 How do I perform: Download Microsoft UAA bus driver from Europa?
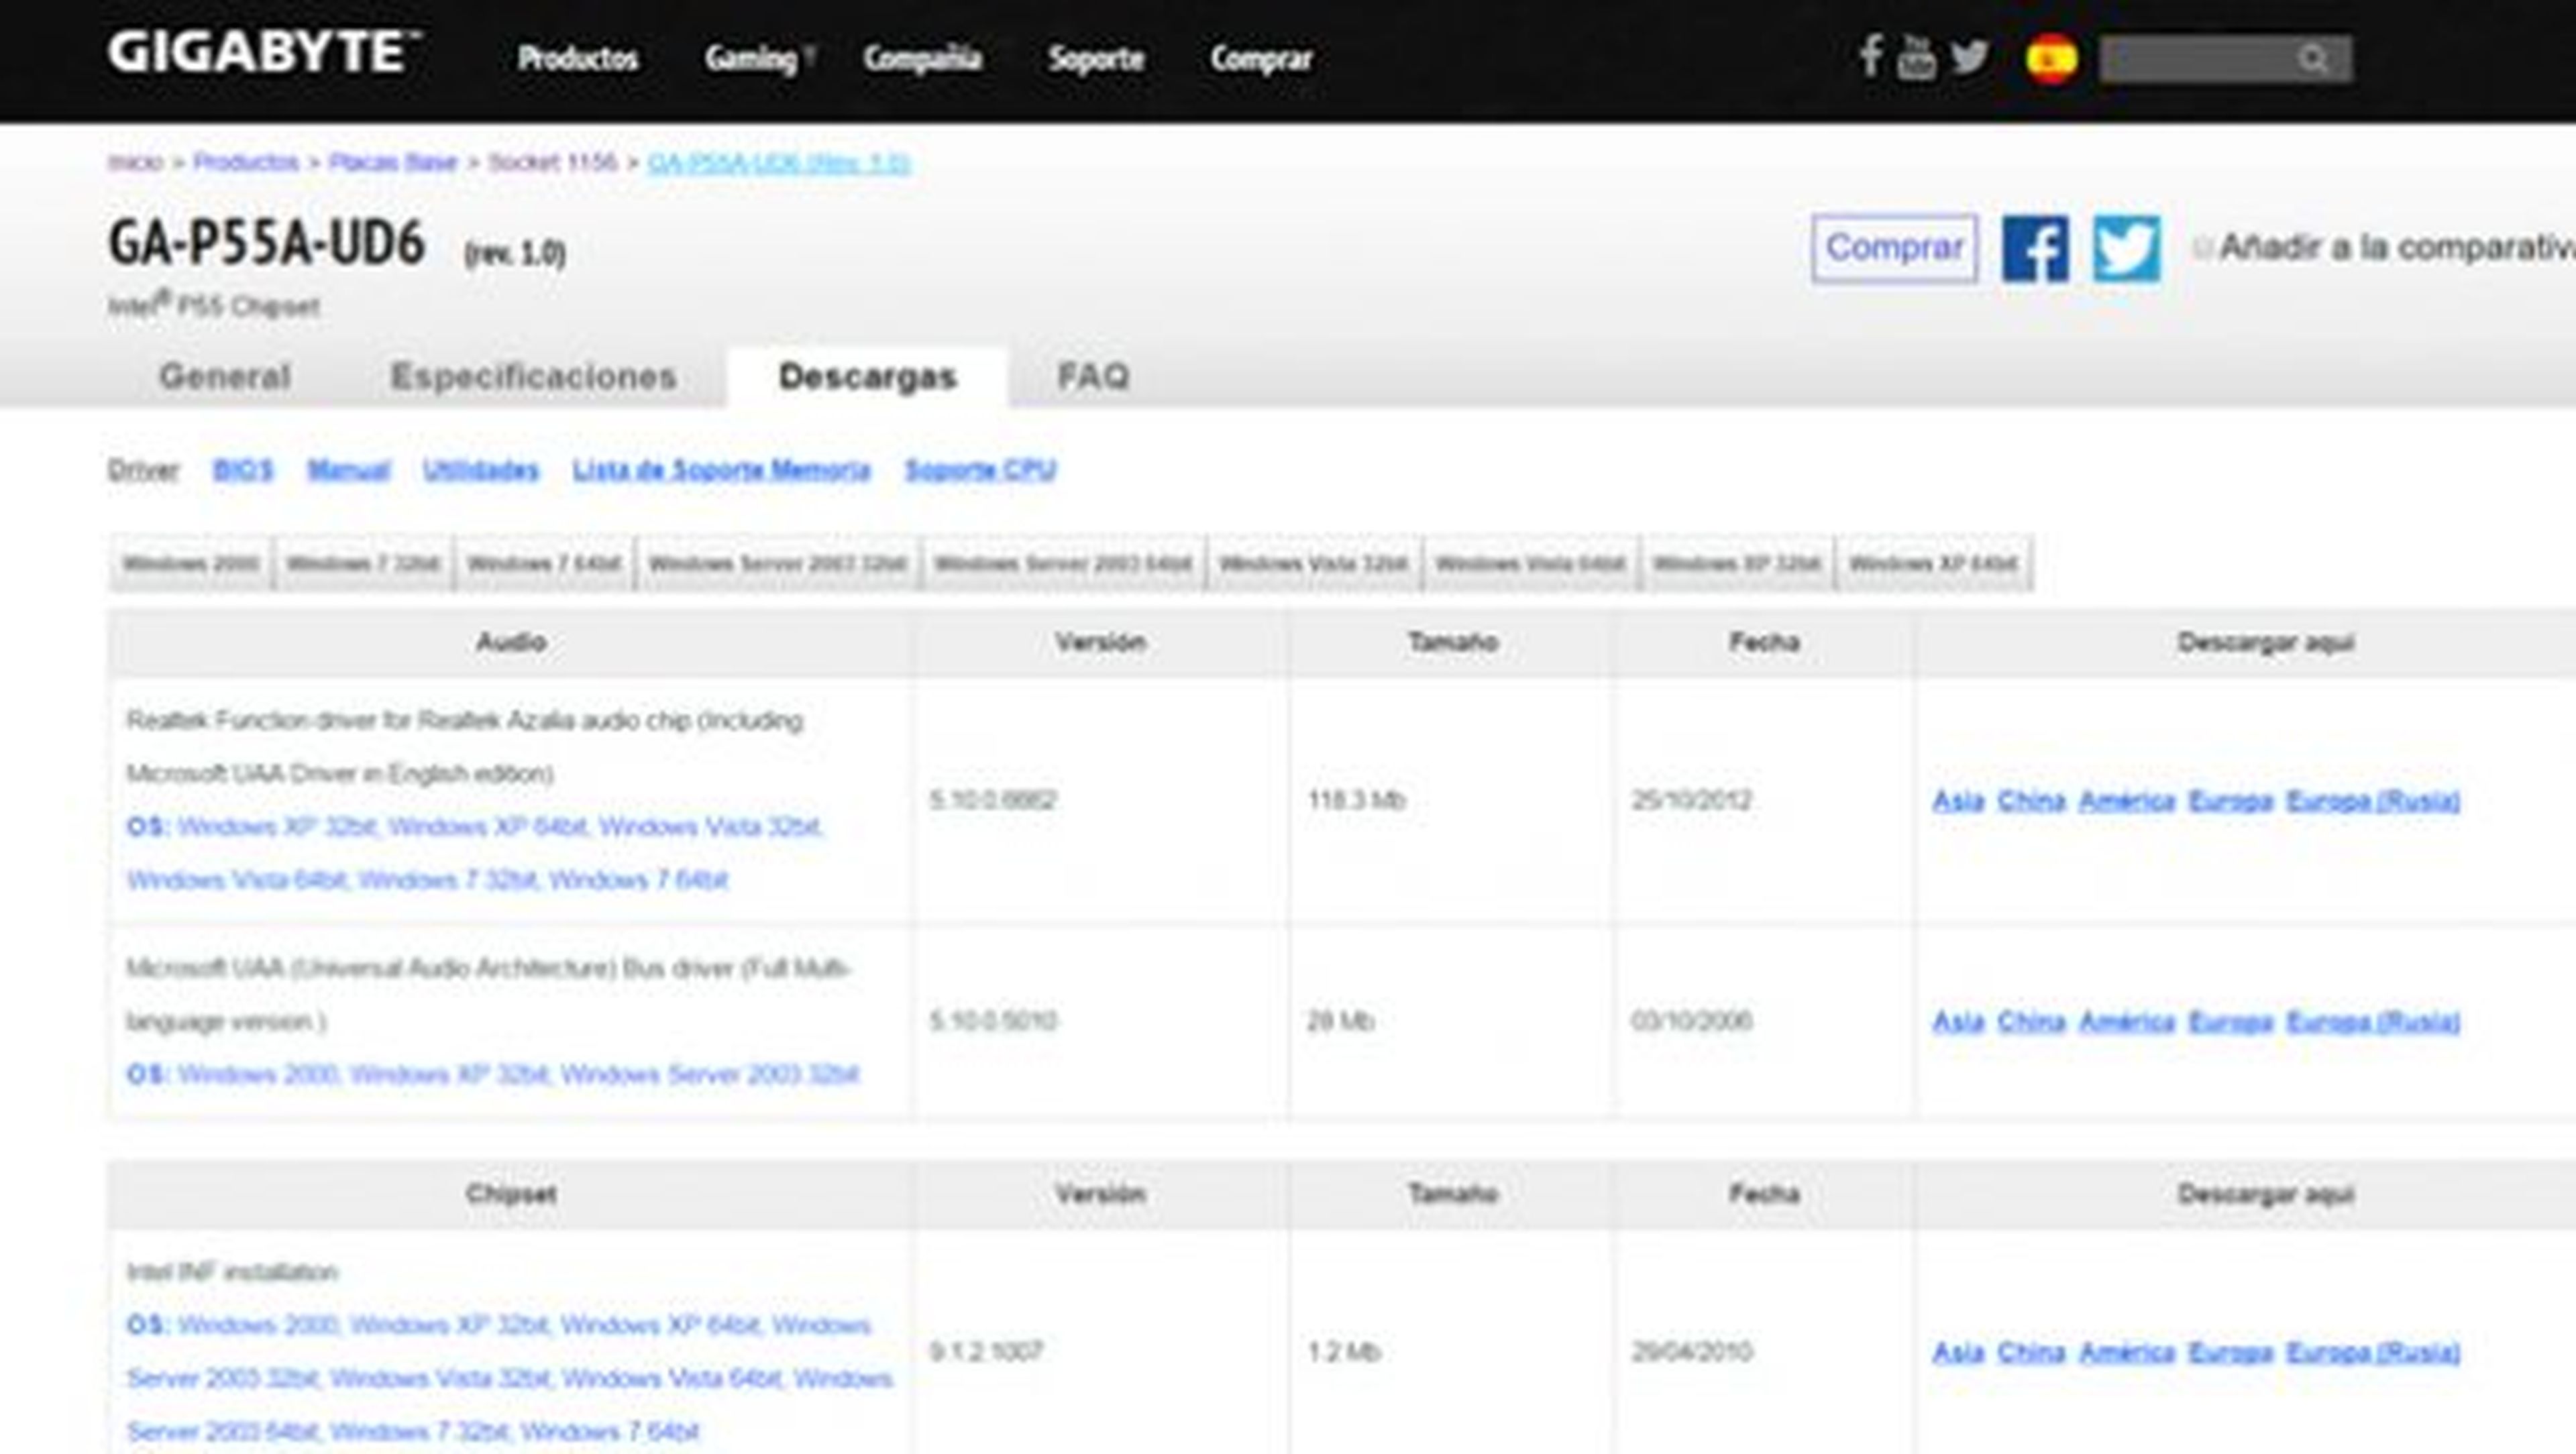click(x=2230, y=1022)
